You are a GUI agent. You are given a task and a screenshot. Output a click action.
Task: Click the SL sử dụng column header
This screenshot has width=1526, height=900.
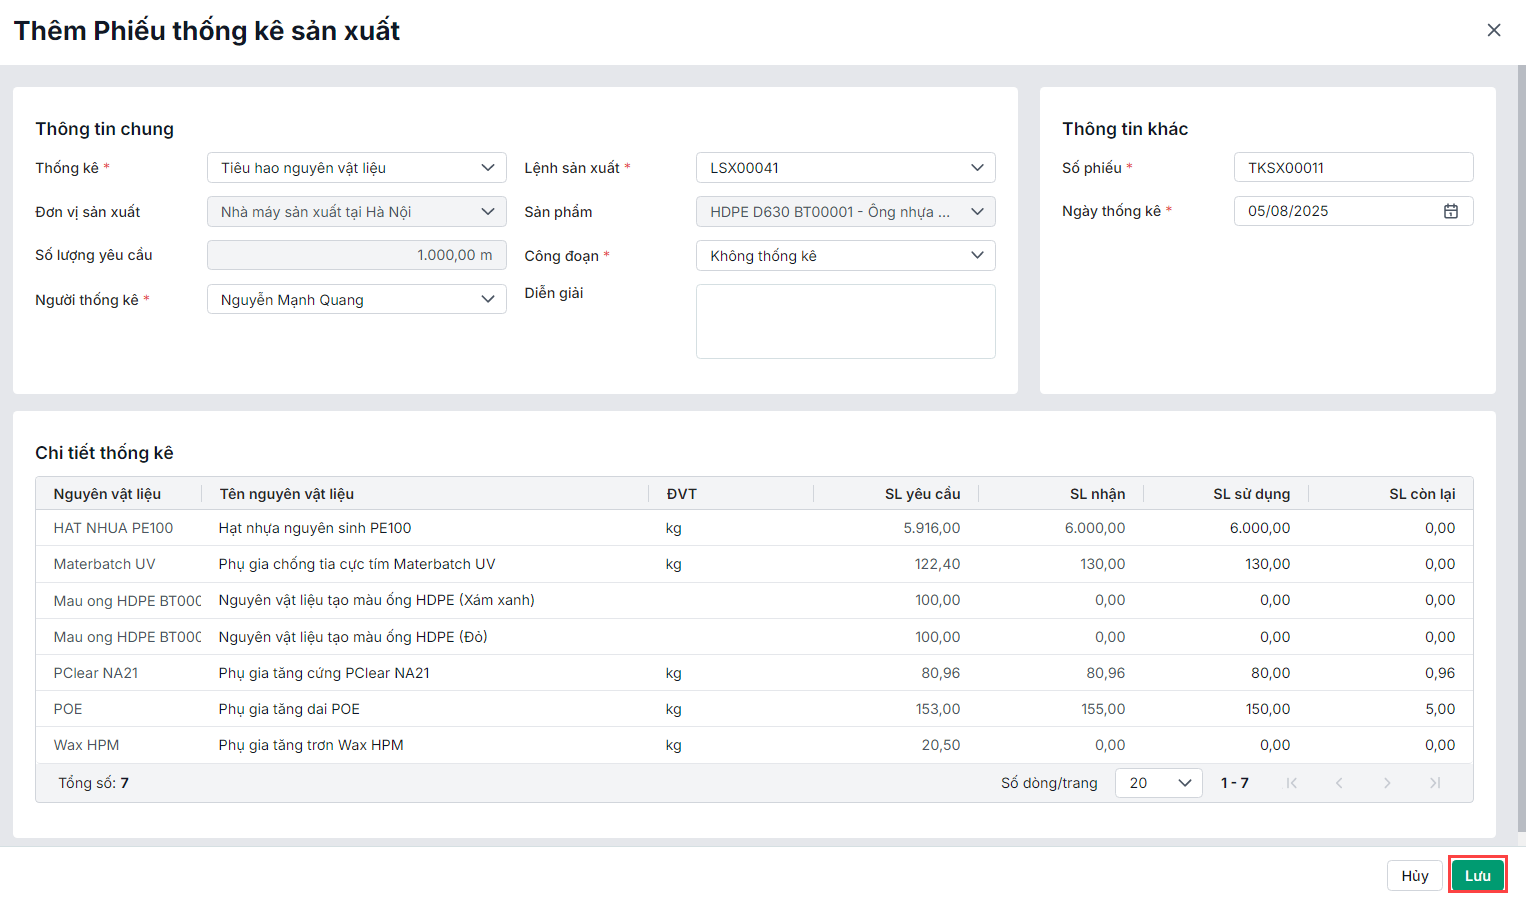point(1251,494)
